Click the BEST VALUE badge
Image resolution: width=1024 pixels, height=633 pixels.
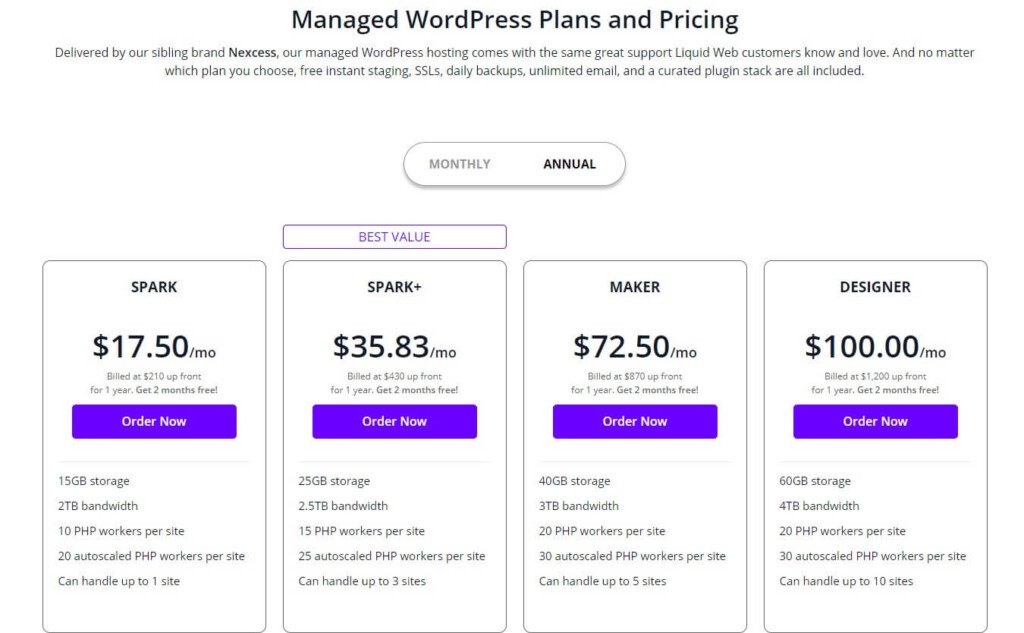pos(394,237)
